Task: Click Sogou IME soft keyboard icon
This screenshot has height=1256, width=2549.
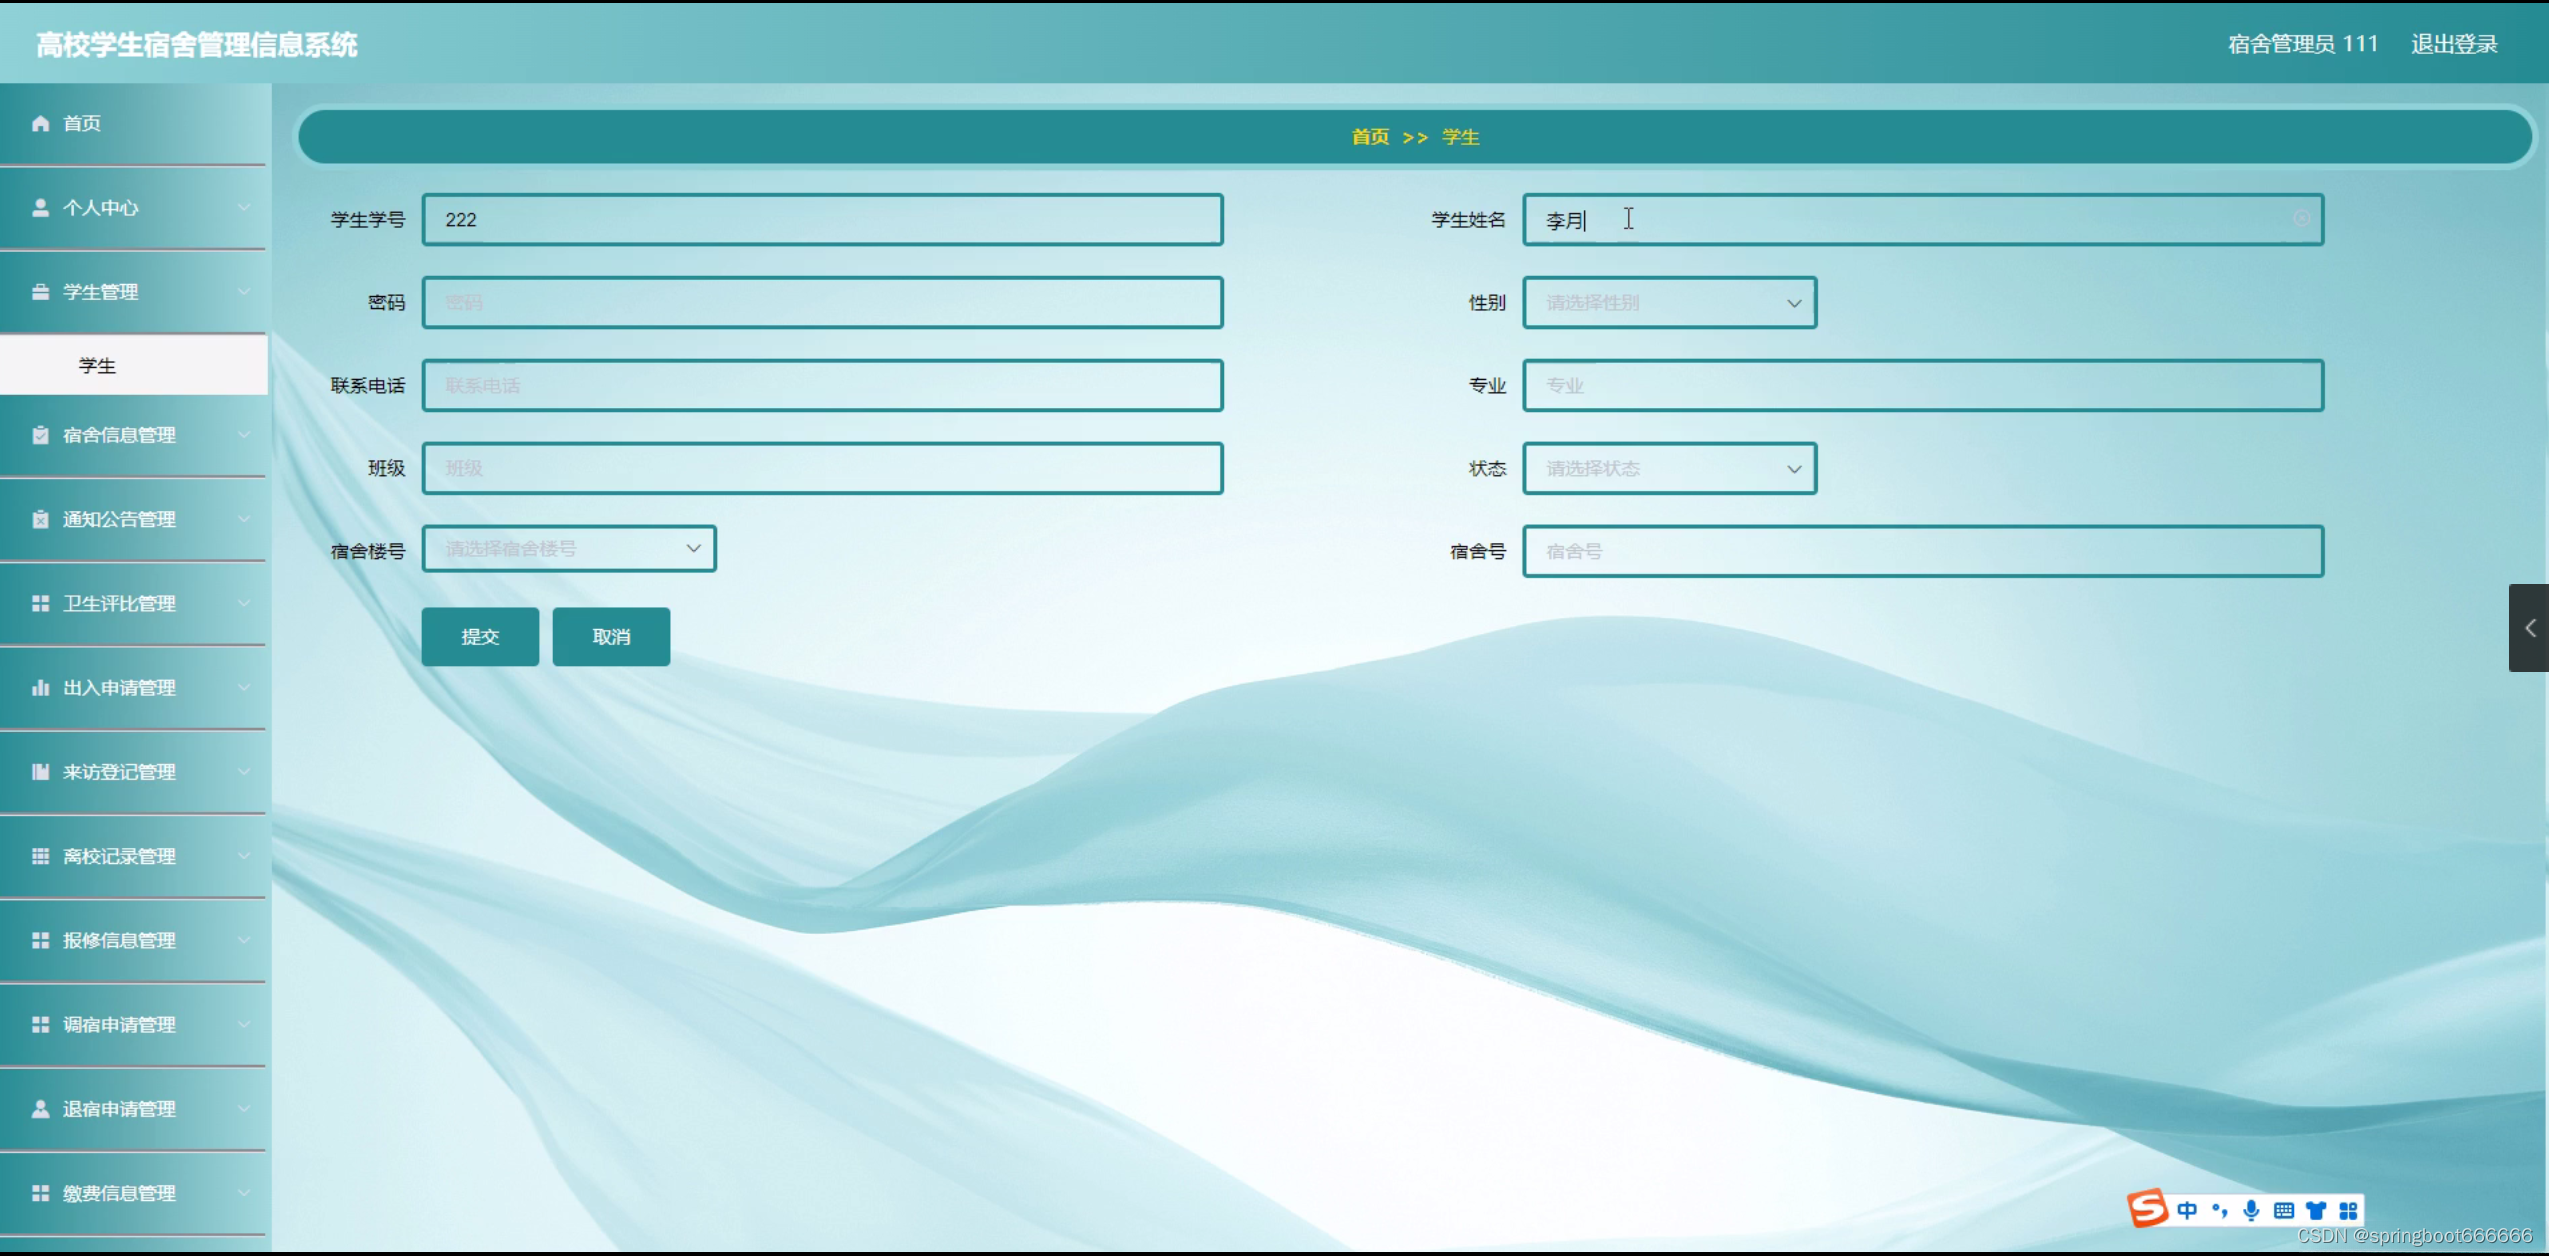Action: [x=2283, y=1210]
